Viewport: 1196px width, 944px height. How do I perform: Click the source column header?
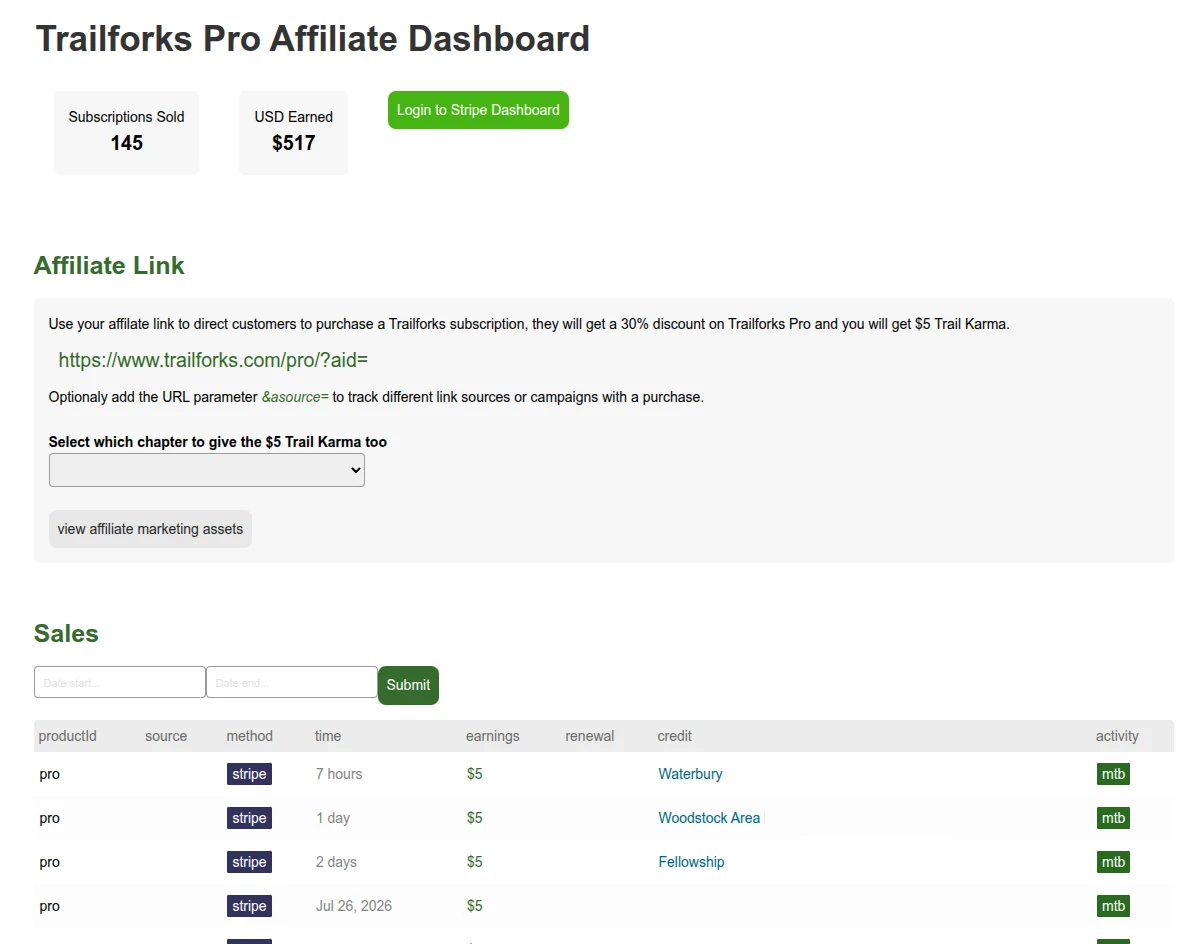pos(166,736)
